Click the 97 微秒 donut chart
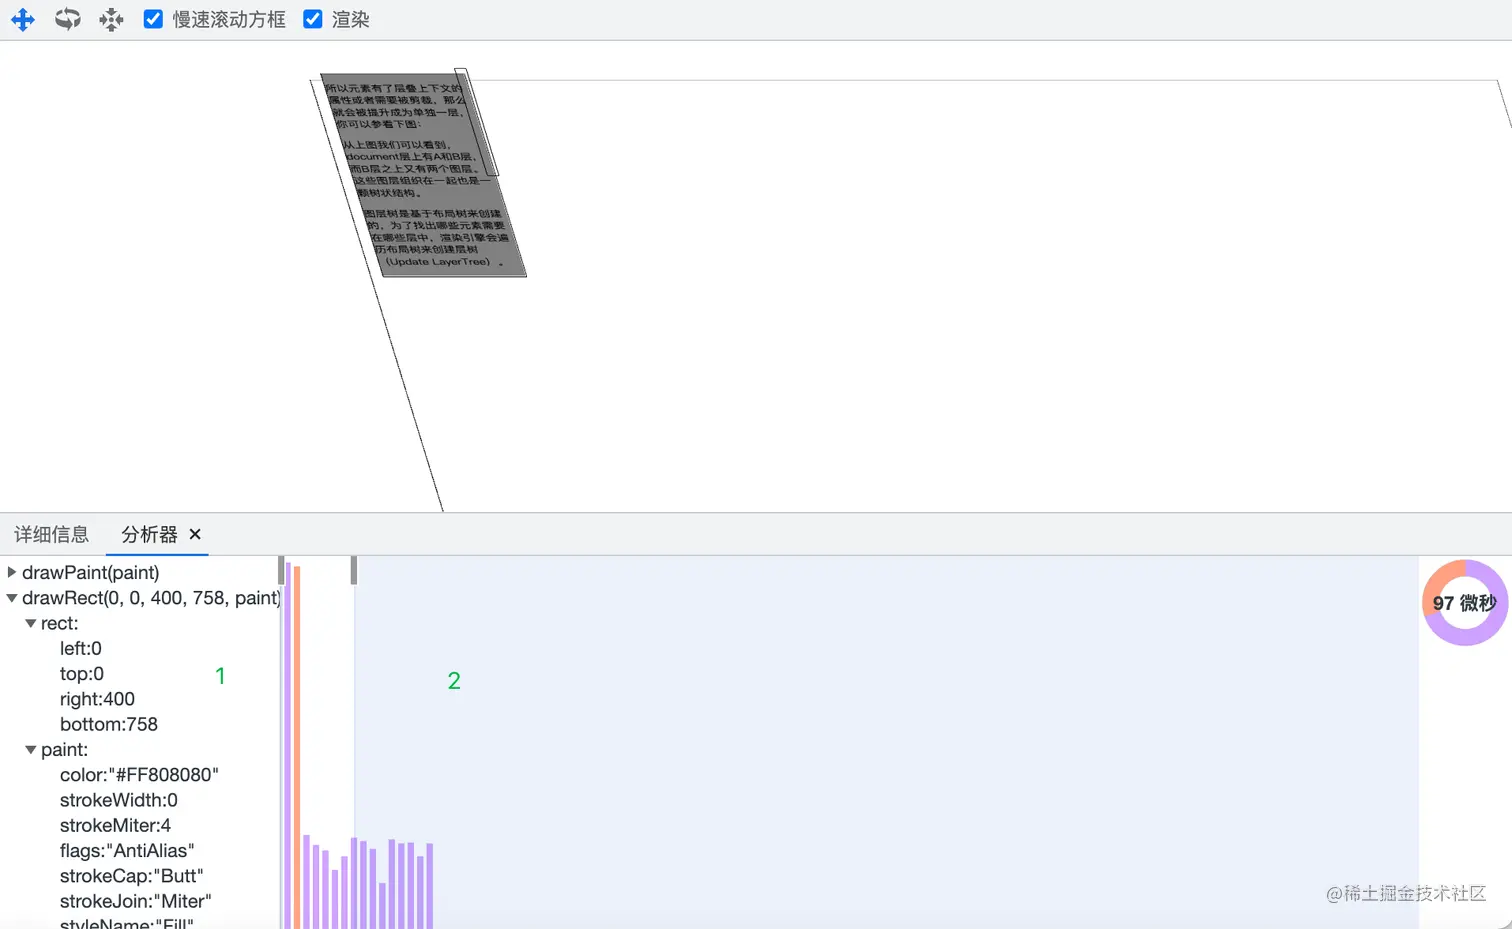1512x929 pixels. click(x=1465, y=603)
